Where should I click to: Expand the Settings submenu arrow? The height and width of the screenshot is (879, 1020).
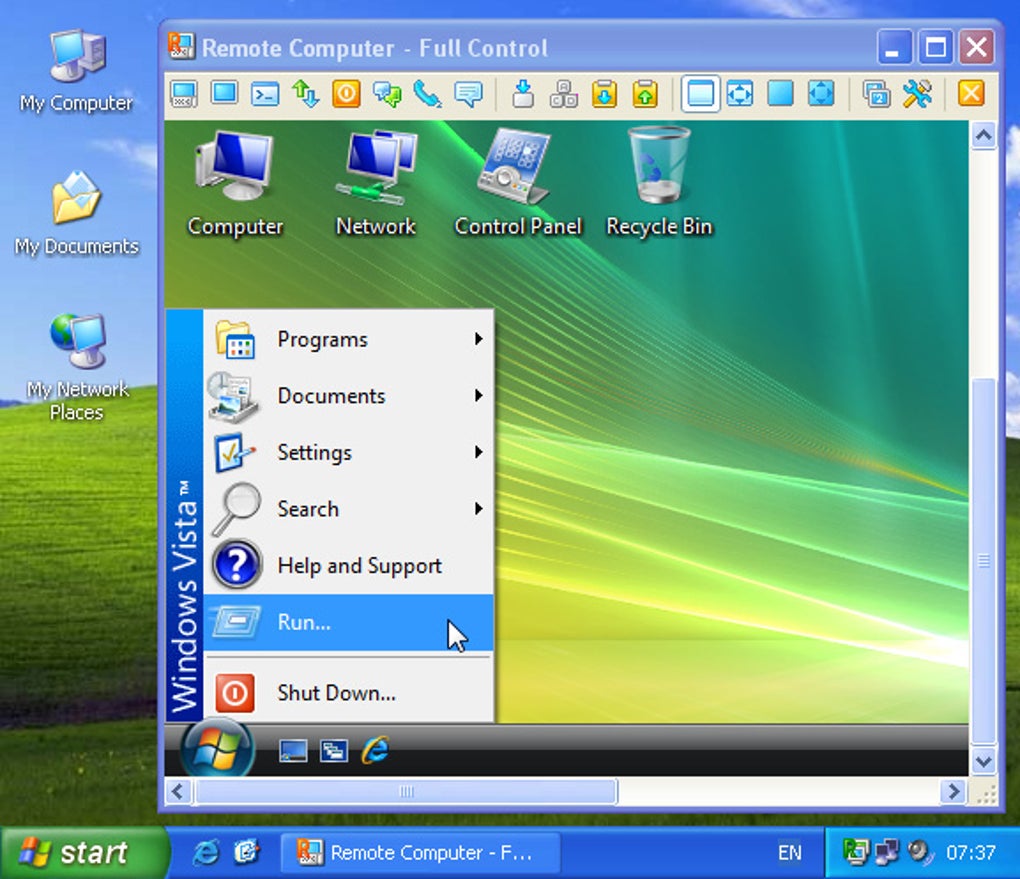[479, 452]
